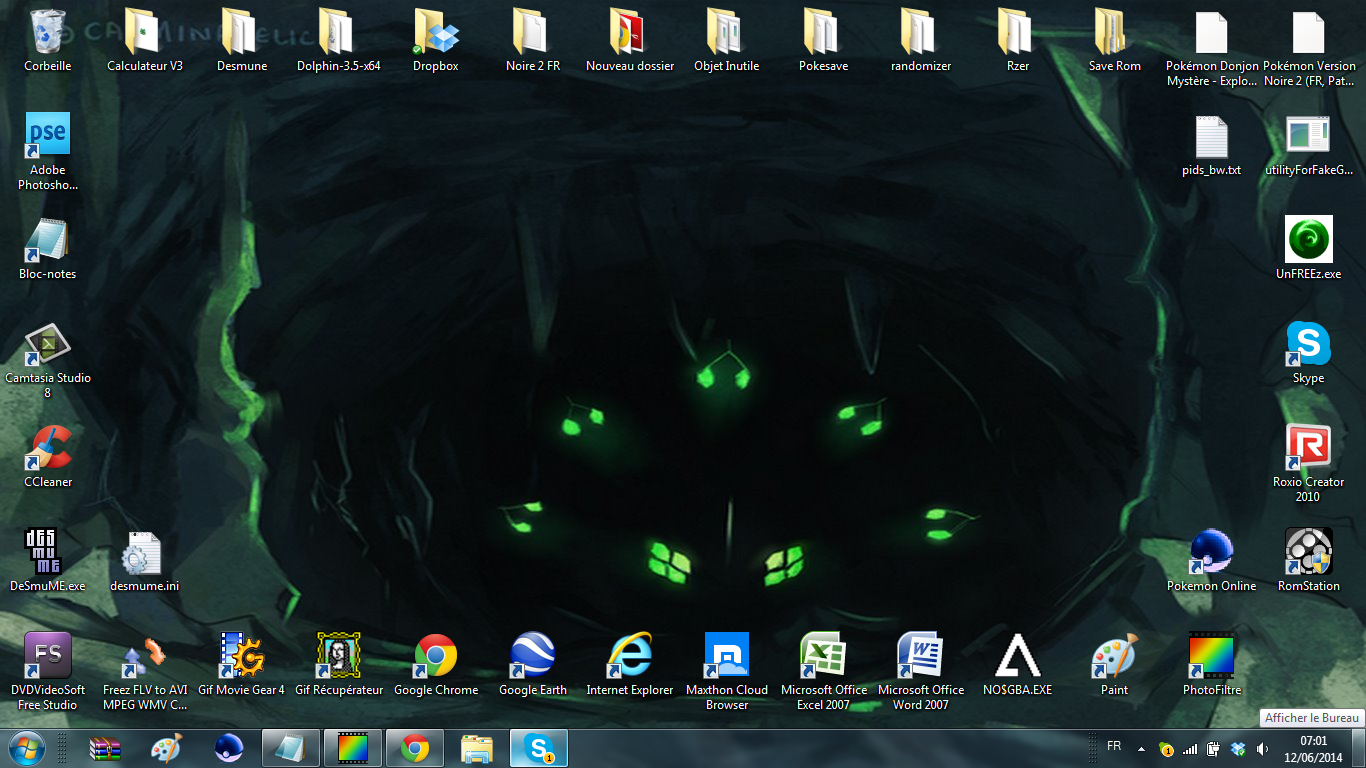Select the Gif Movie Gear 4 shortcut
1366x768 pixels.
point(242,664)
